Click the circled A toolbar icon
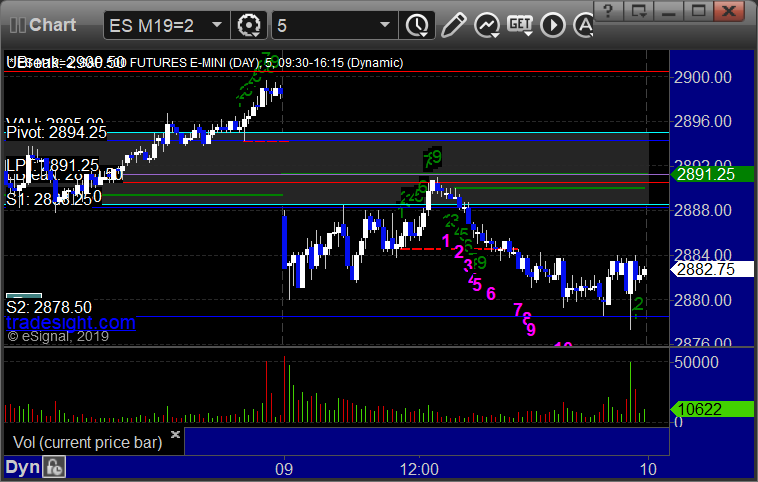The width and height of the screenshot is (758, 482). [583, 25]
